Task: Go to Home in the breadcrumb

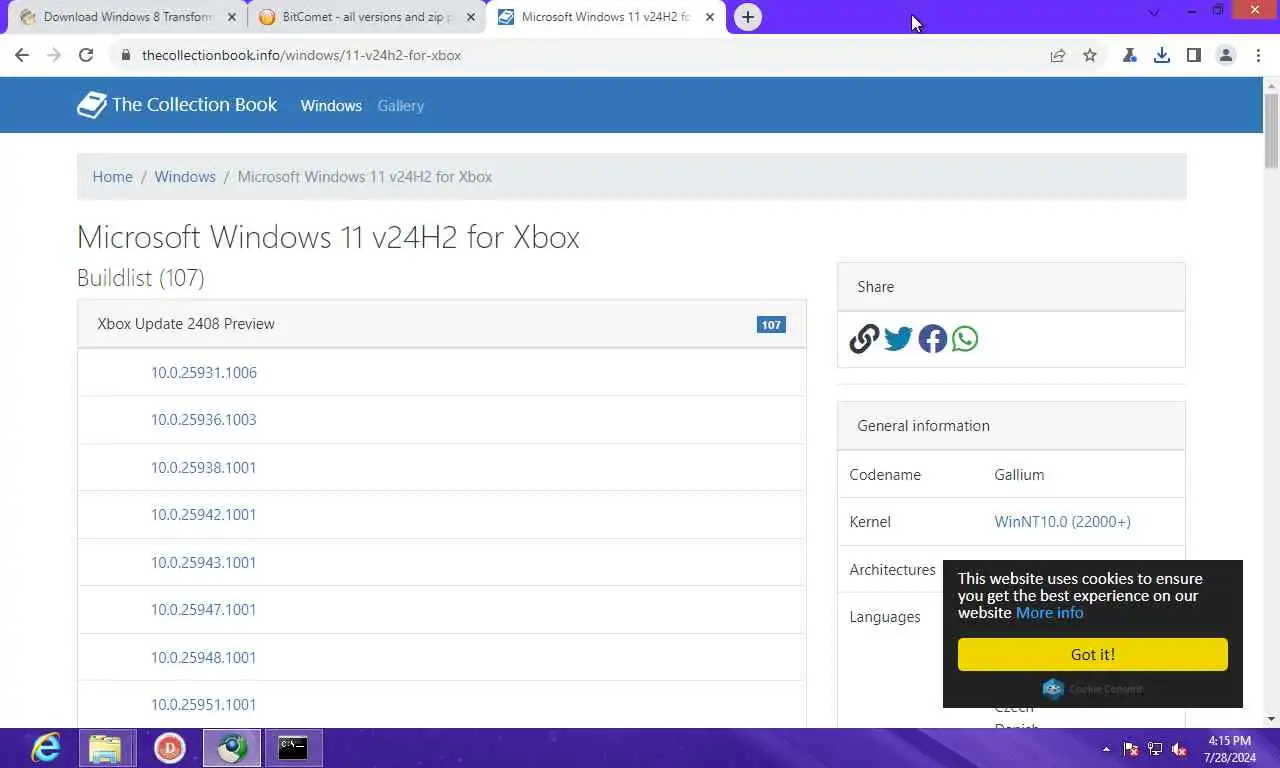Action: click(113, 177)
